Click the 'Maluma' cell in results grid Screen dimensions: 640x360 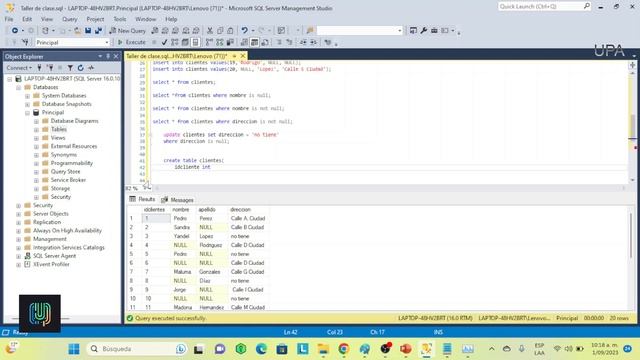[182, 272]
